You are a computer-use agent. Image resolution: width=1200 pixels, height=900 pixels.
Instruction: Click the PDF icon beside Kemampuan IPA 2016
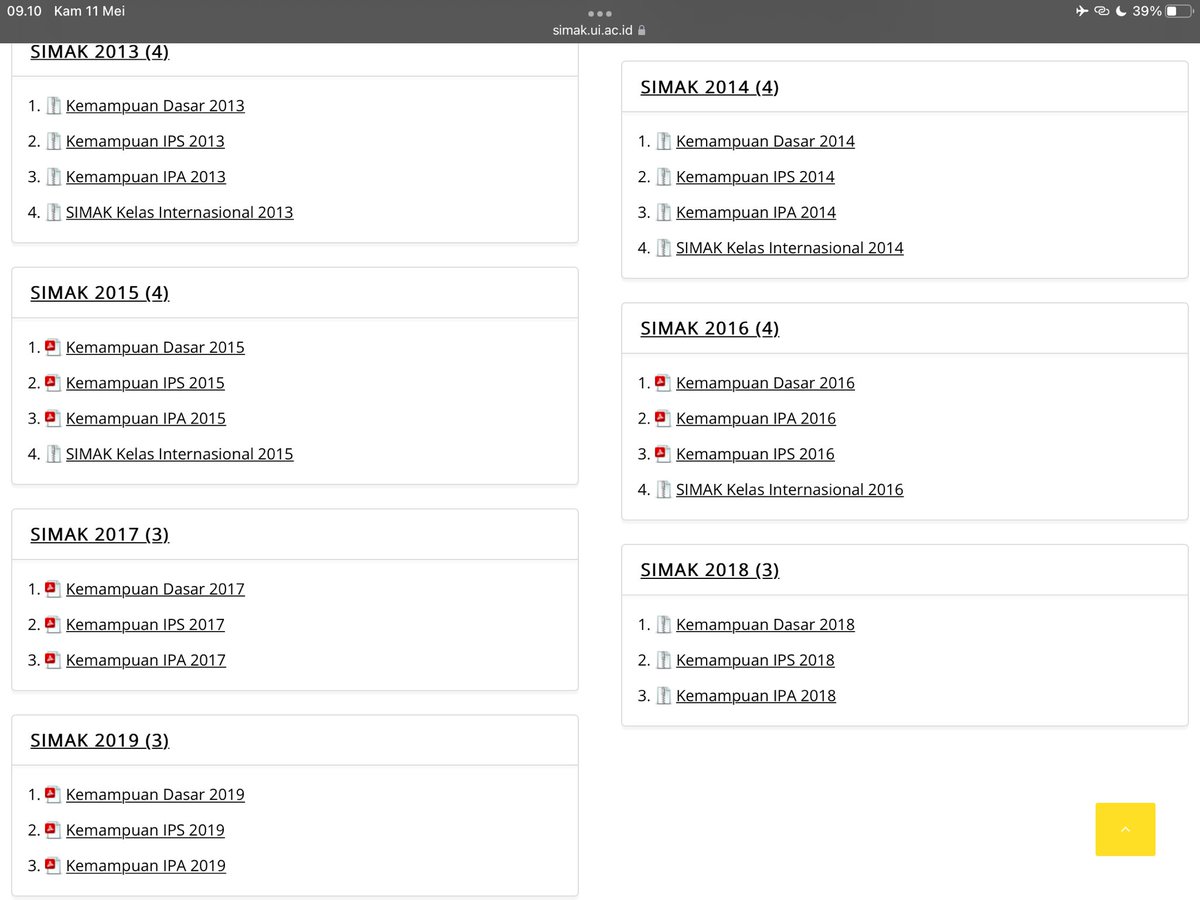point(663,418)
